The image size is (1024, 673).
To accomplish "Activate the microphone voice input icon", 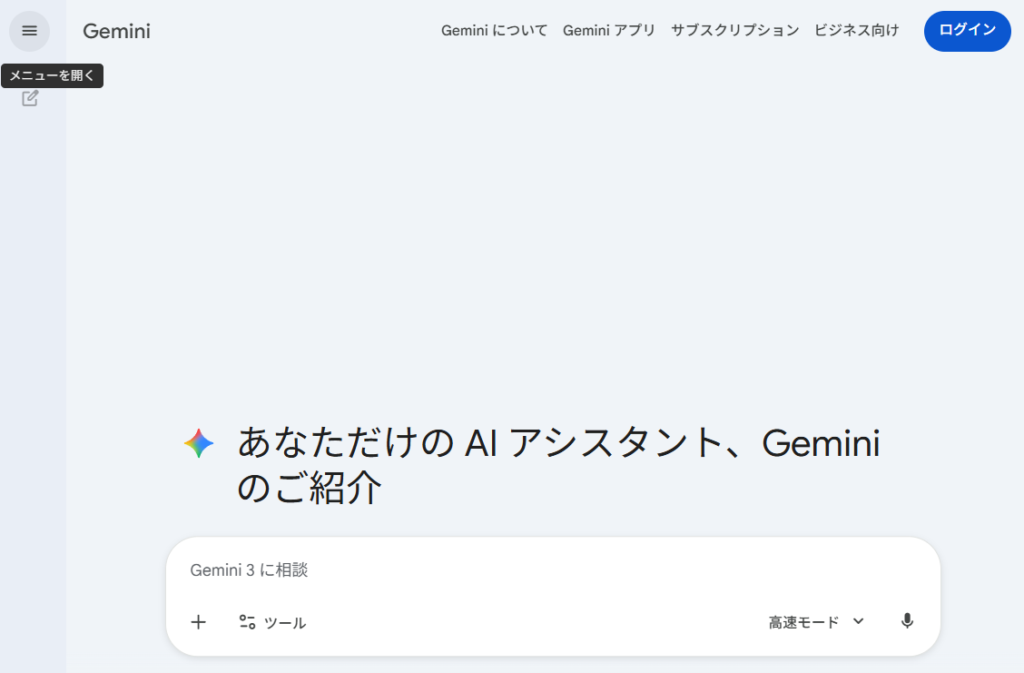I will pos(907,621).
